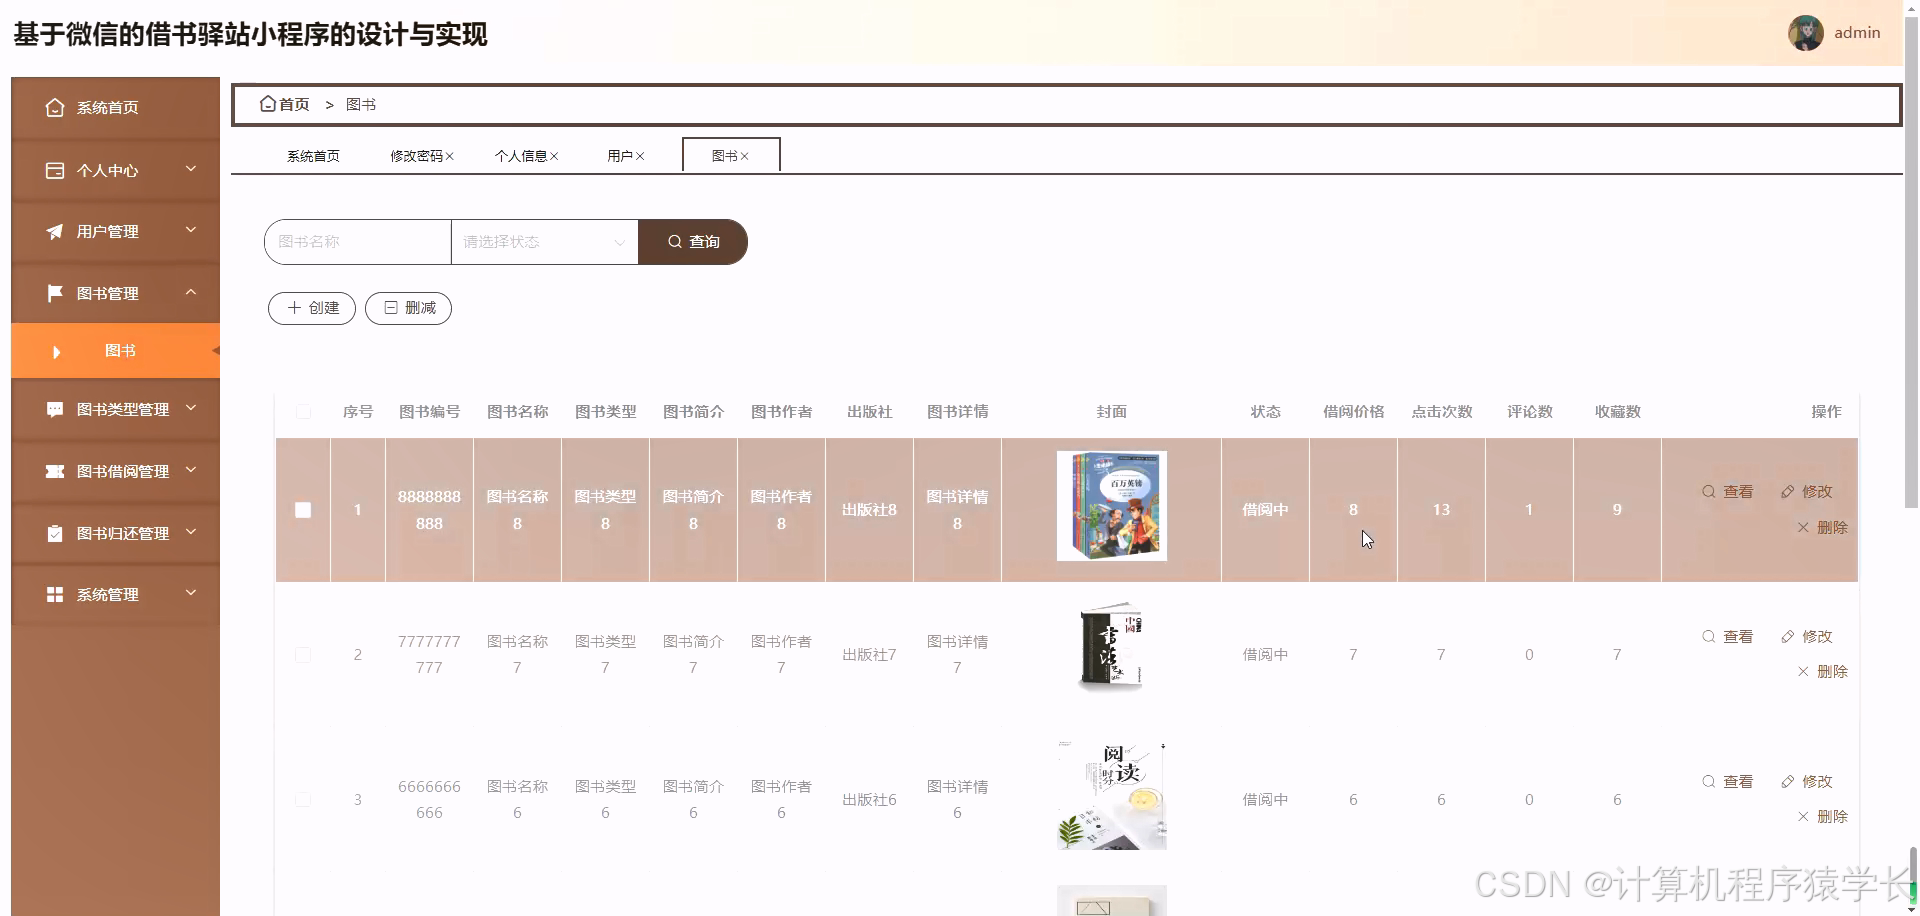Click the magnifier icon in 查询 button
The image size is (1920, 916).
pos(675,242)
